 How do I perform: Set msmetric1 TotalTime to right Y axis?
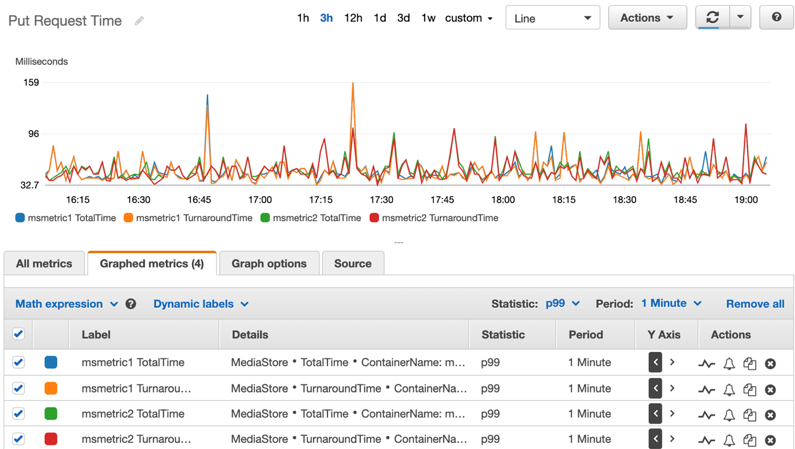pos(672,362)
